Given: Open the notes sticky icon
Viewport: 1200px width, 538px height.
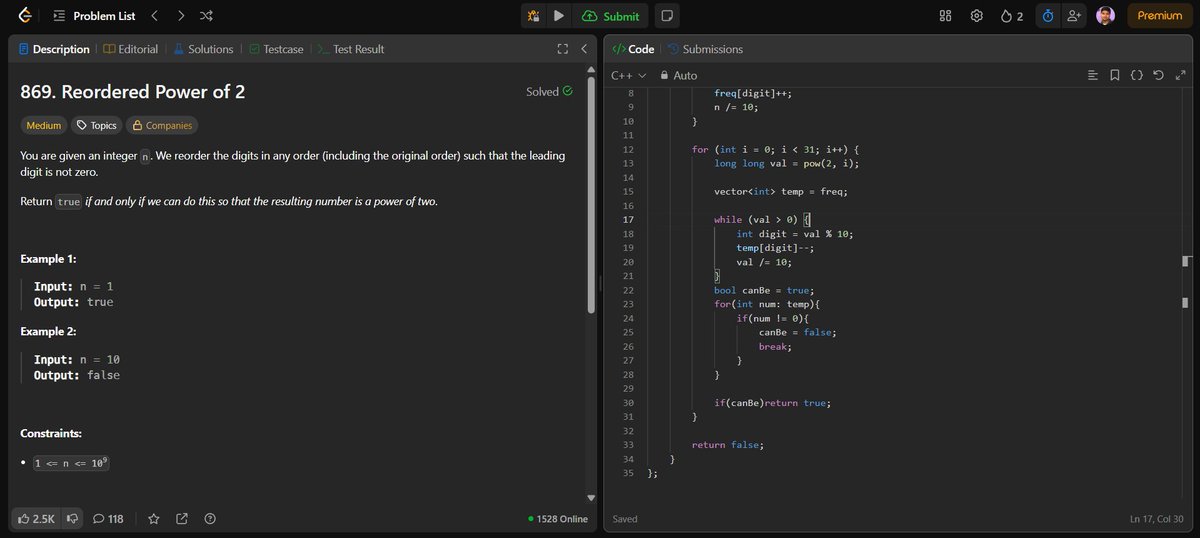Looking at the screenshot, I should pos(667,16).
